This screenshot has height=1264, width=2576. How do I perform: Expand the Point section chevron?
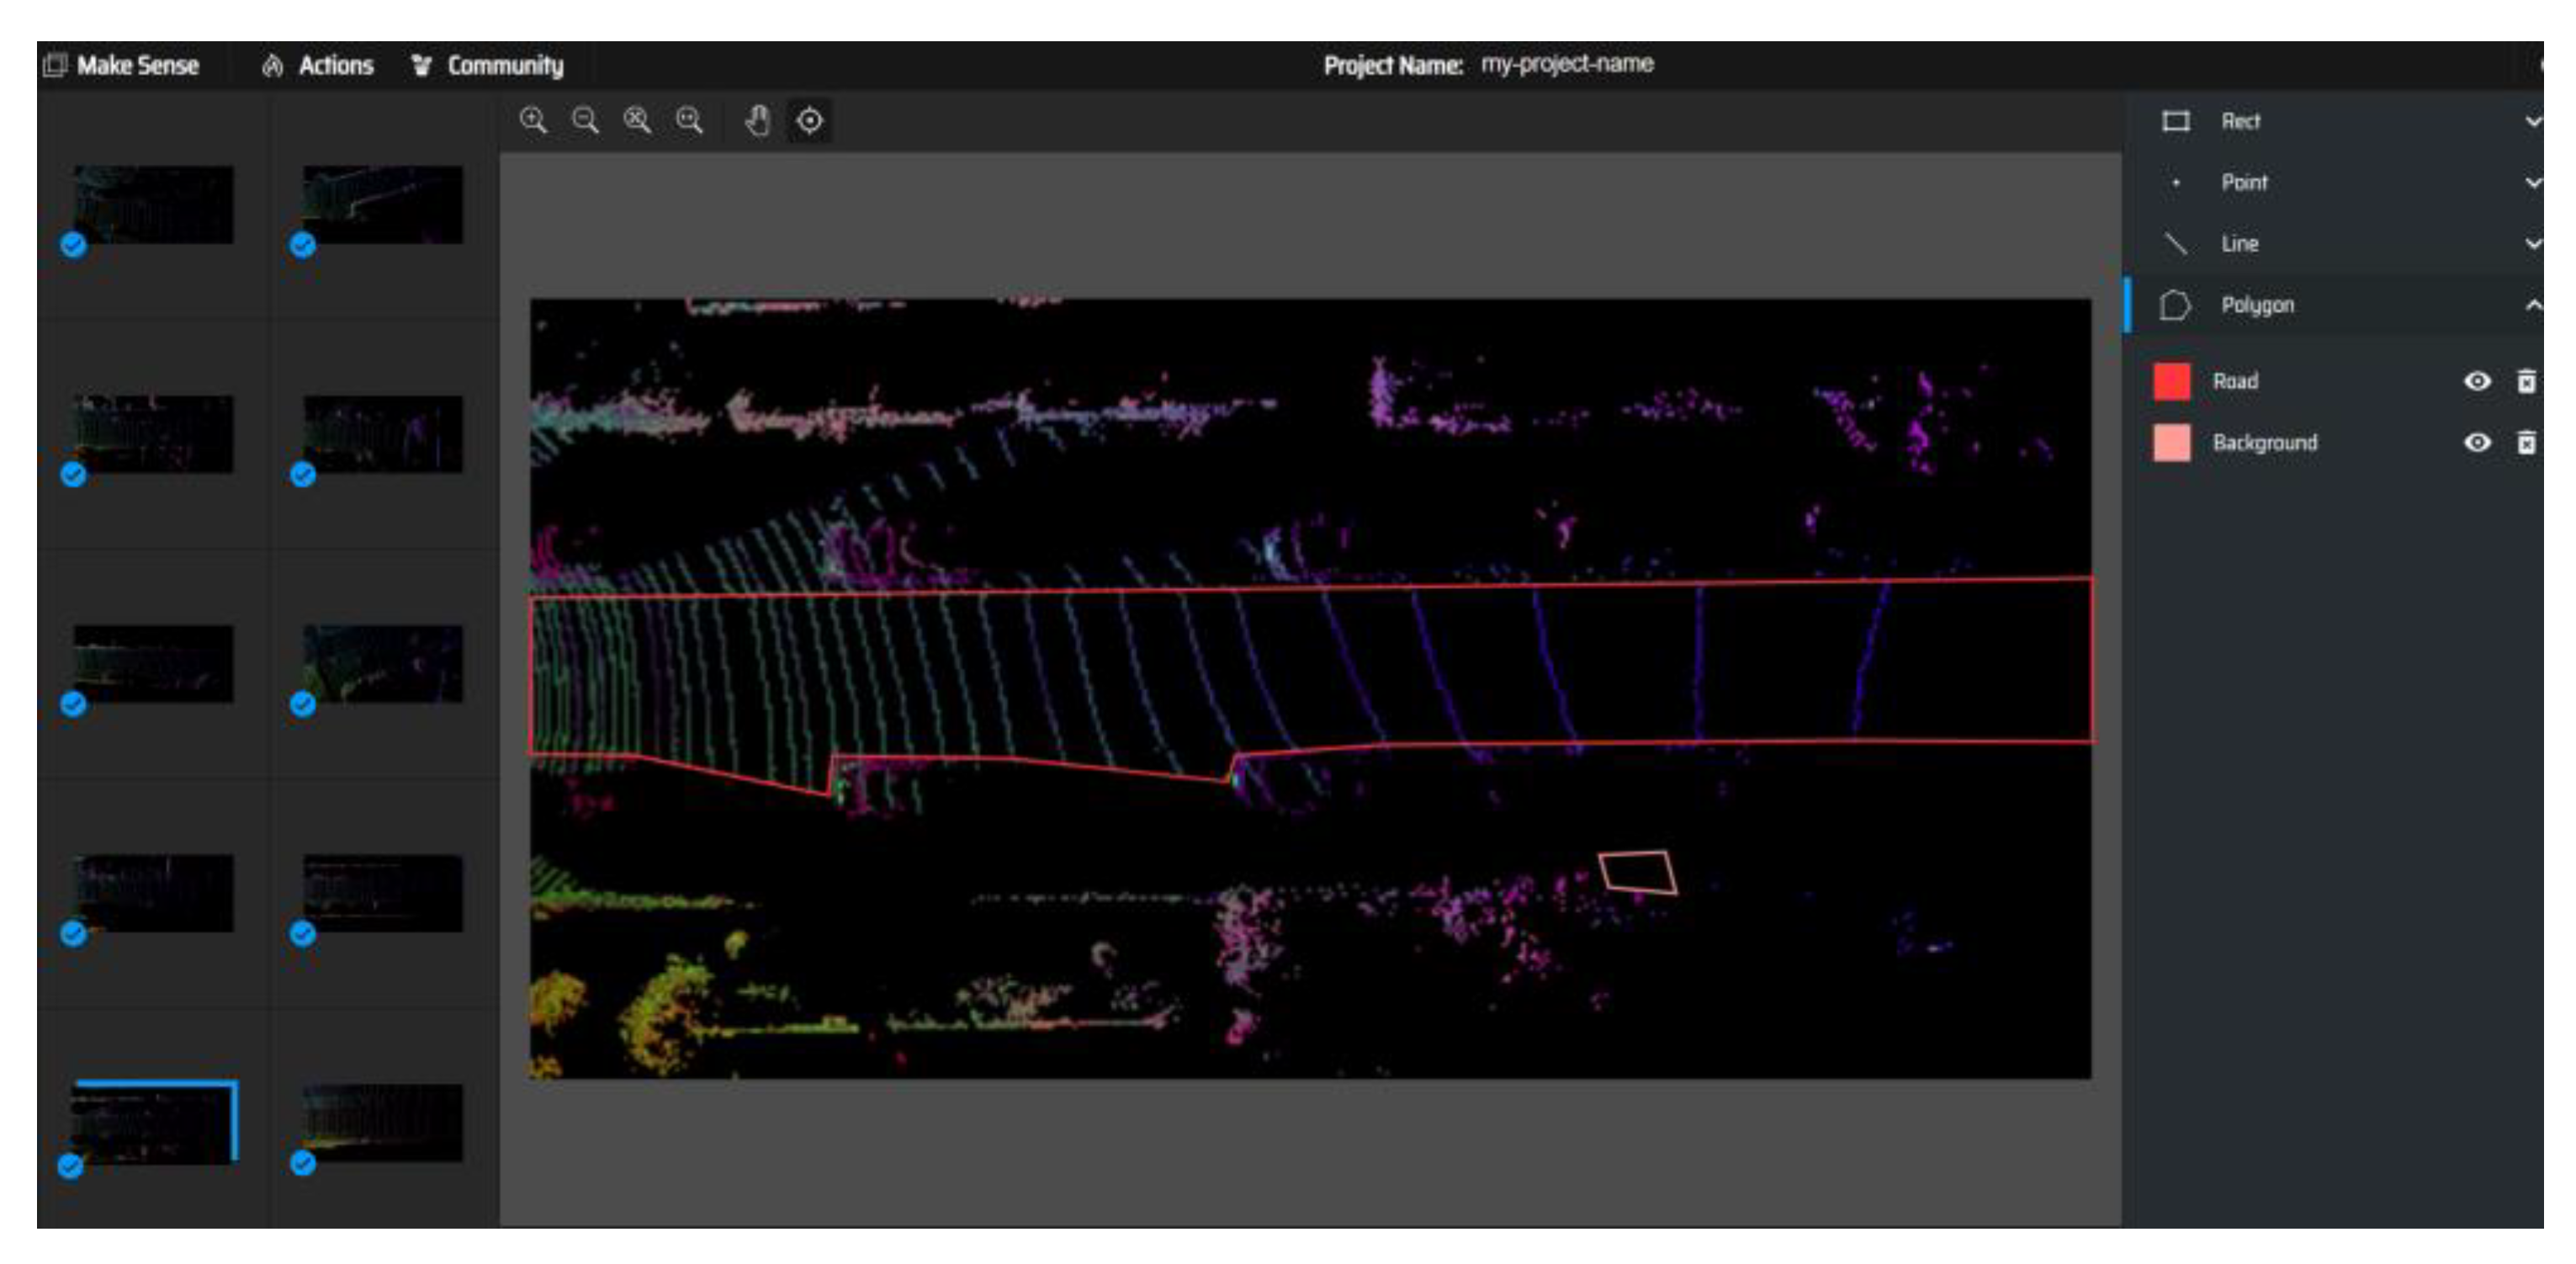(x=2532, y=183)
